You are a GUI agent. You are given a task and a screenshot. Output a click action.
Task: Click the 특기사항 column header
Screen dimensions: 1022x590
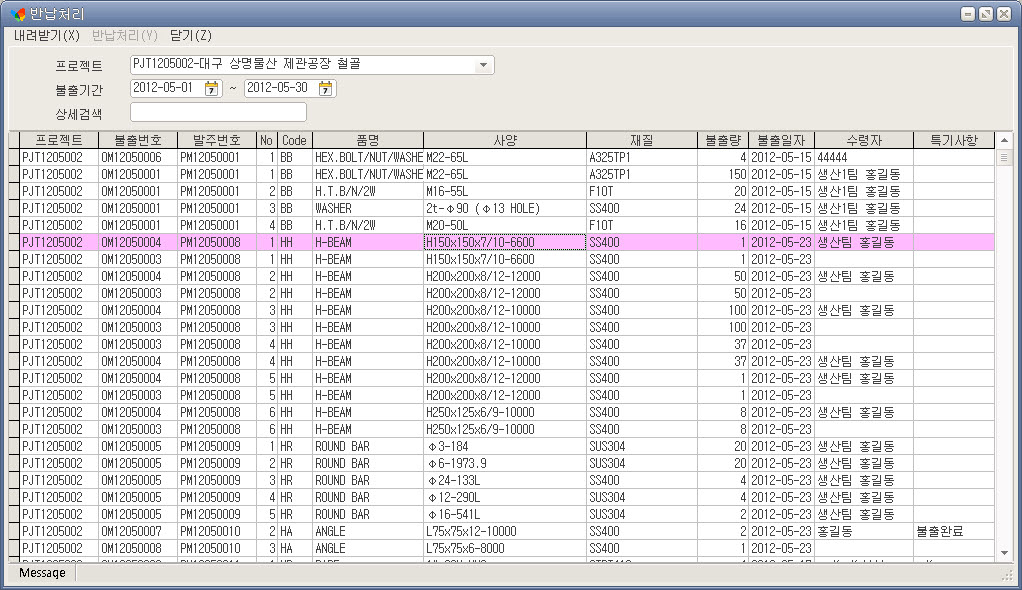click(x=954, y=140)
